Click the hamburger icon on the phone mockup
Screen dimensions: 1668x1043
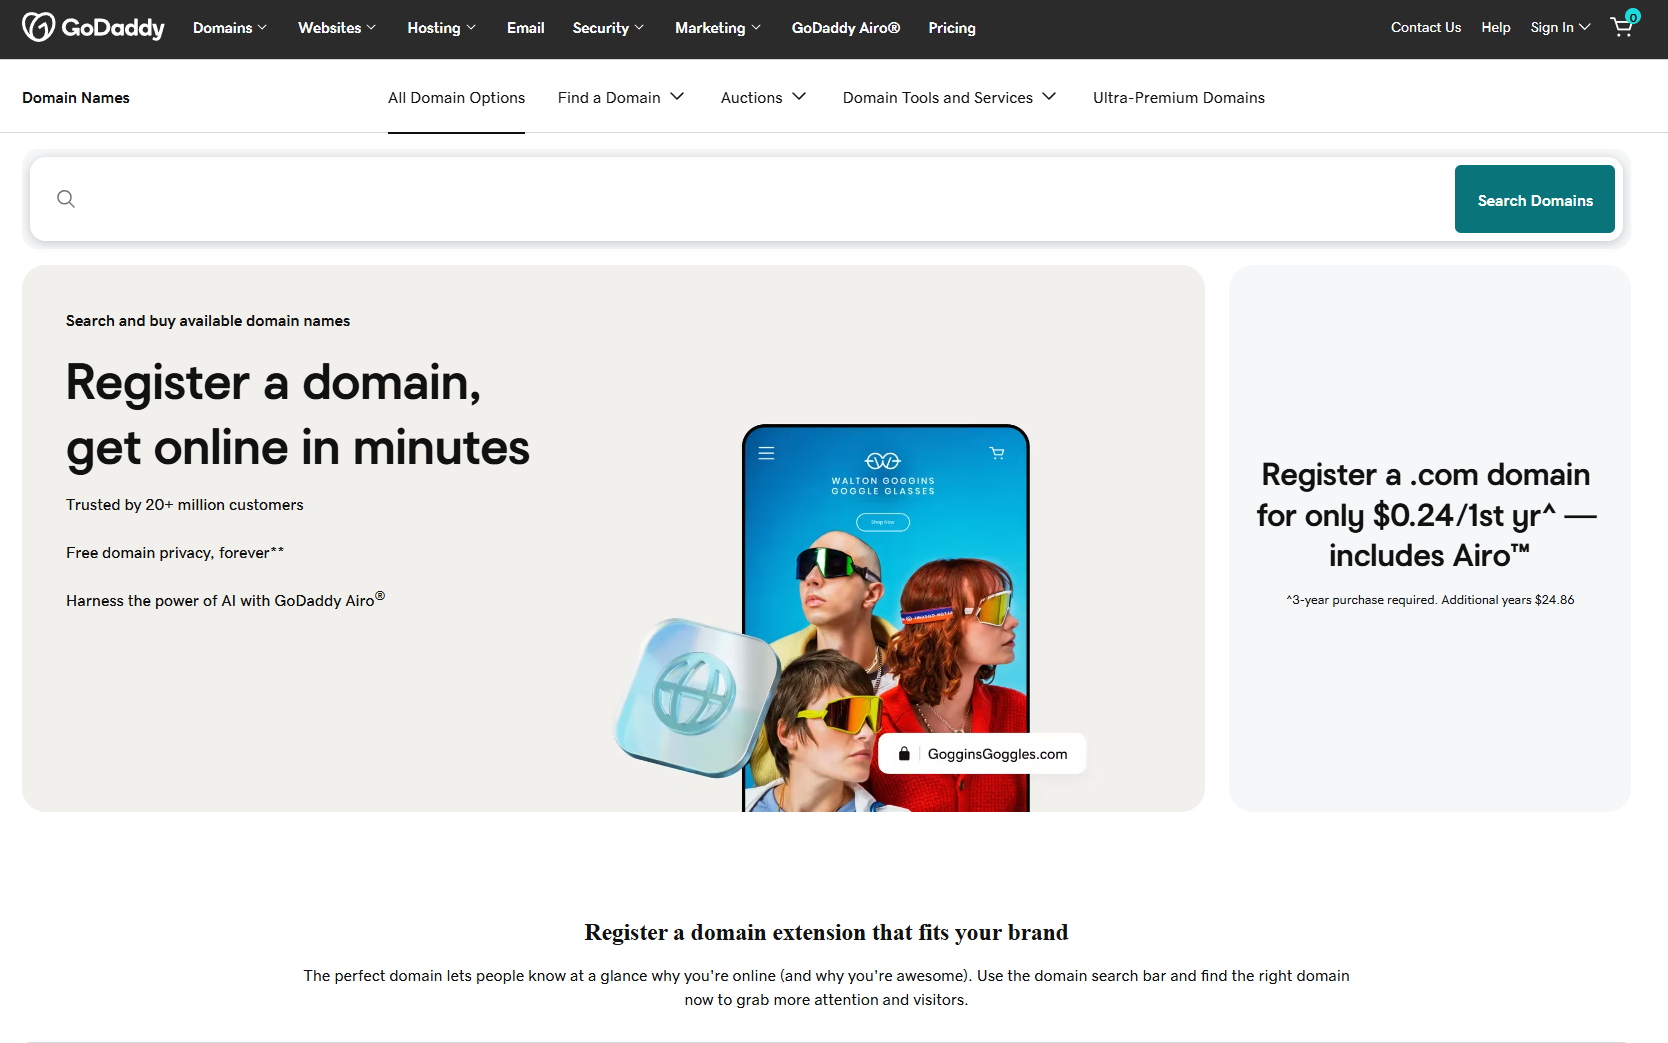766,453
